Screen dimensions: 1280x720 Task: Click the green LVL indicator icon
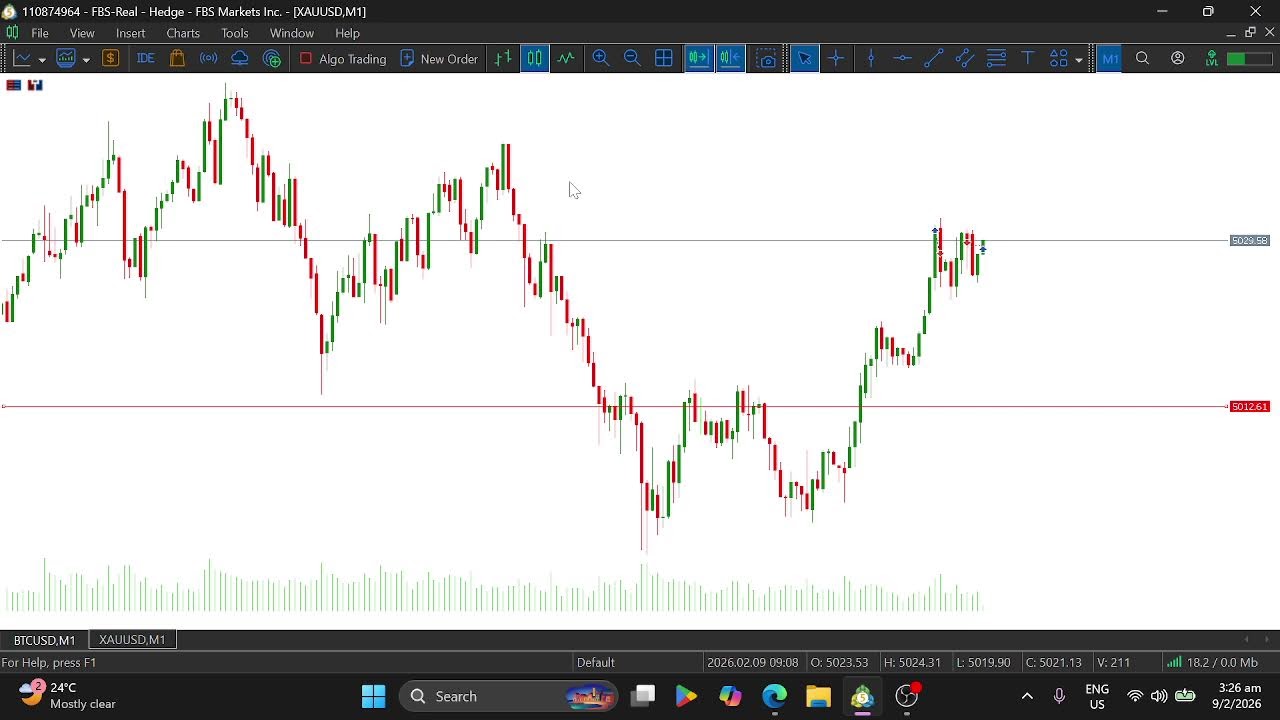pos(1211,59)
